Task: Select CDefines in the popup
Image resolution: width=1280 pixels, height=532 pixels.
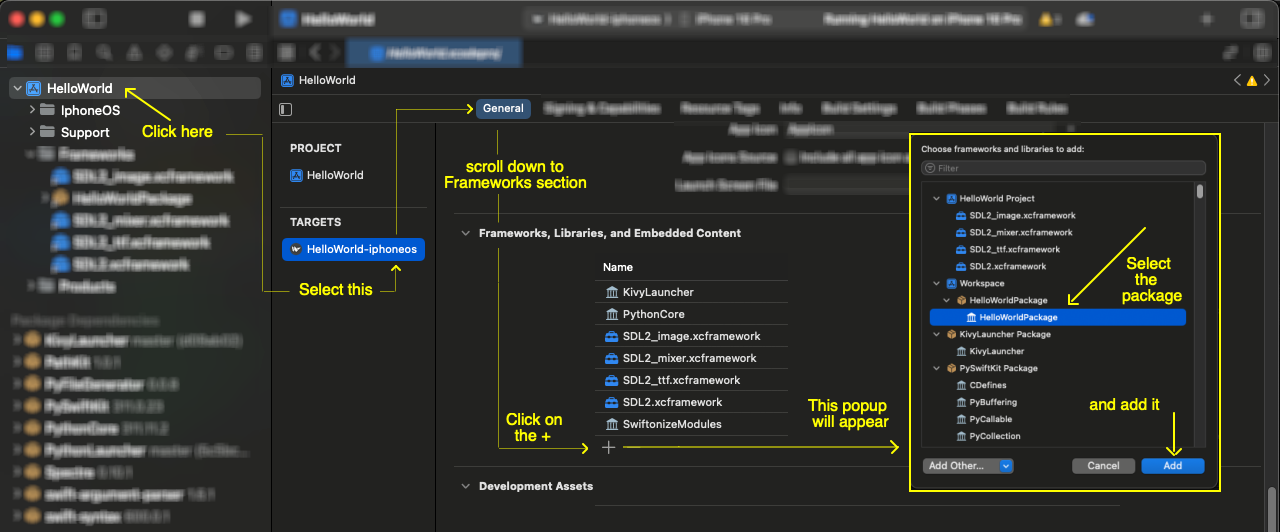Action: click(x=979, y=385)
